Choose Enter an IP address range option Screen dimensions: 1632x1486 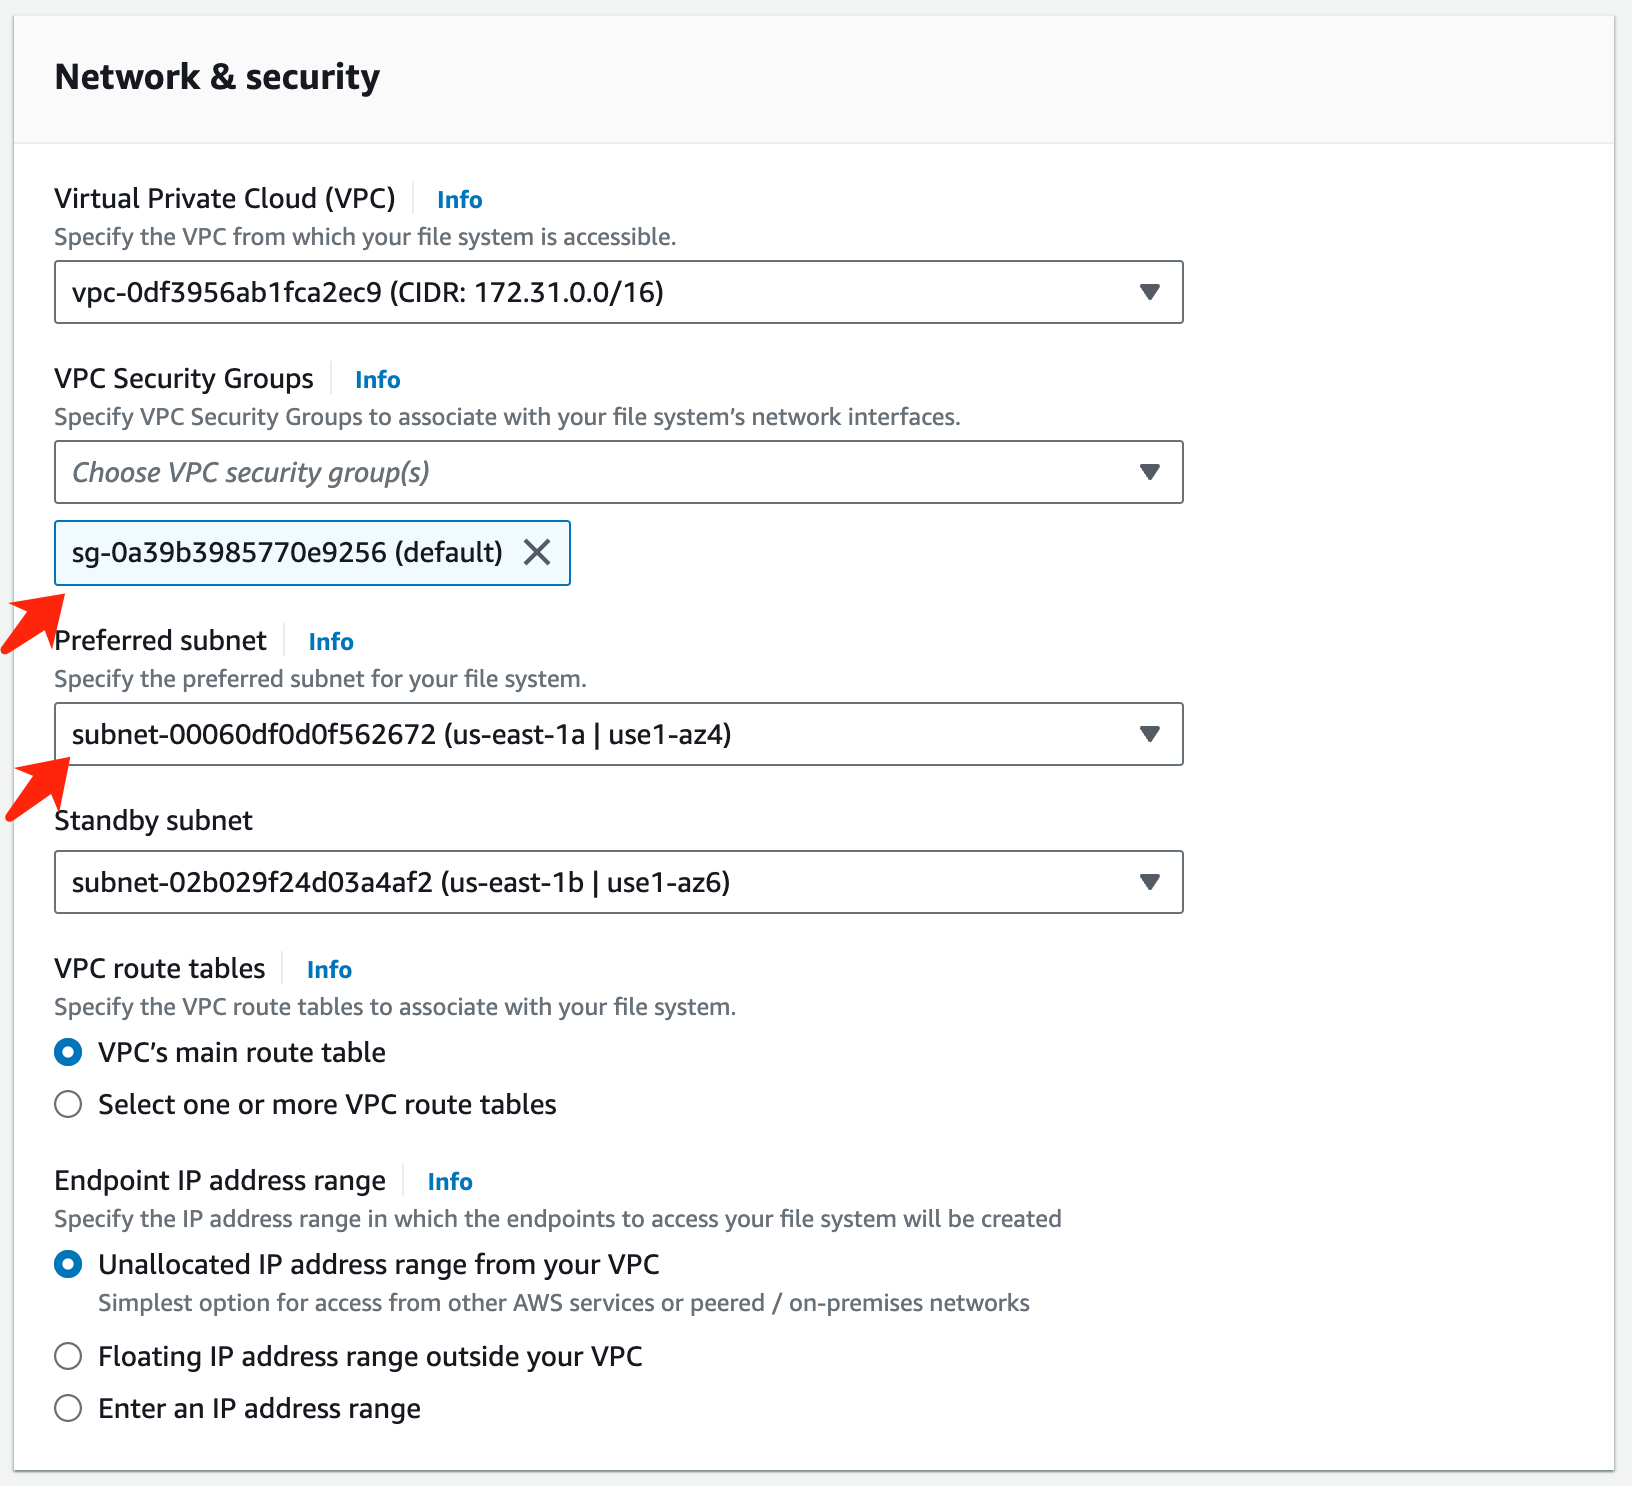click(x=68, y=1408)
